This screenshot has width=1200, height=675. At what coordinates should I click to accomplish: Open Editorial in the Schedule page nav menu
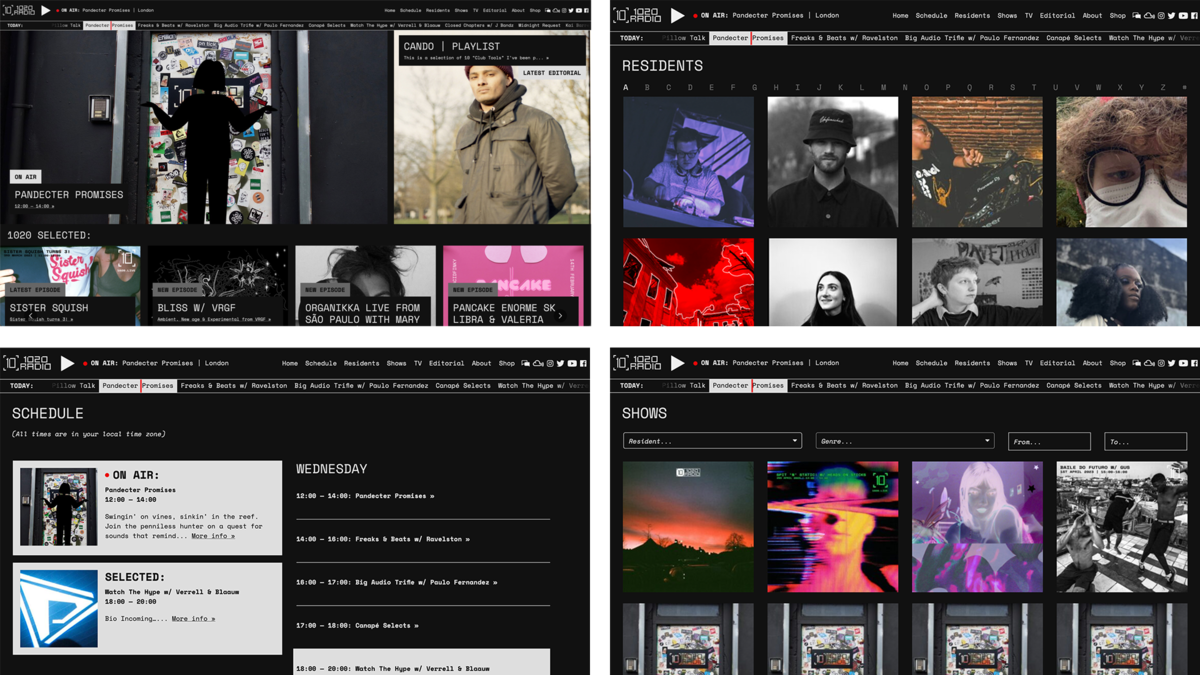click(x=446, y=363)
